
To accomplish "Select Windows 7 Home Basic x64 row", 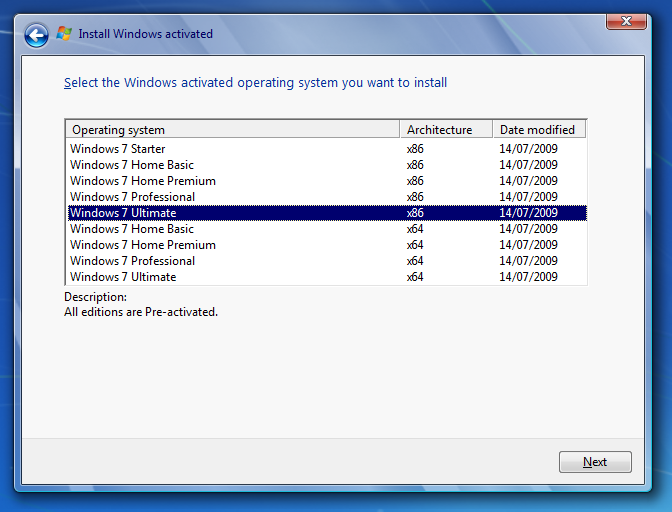I will (x=327, y=229).
